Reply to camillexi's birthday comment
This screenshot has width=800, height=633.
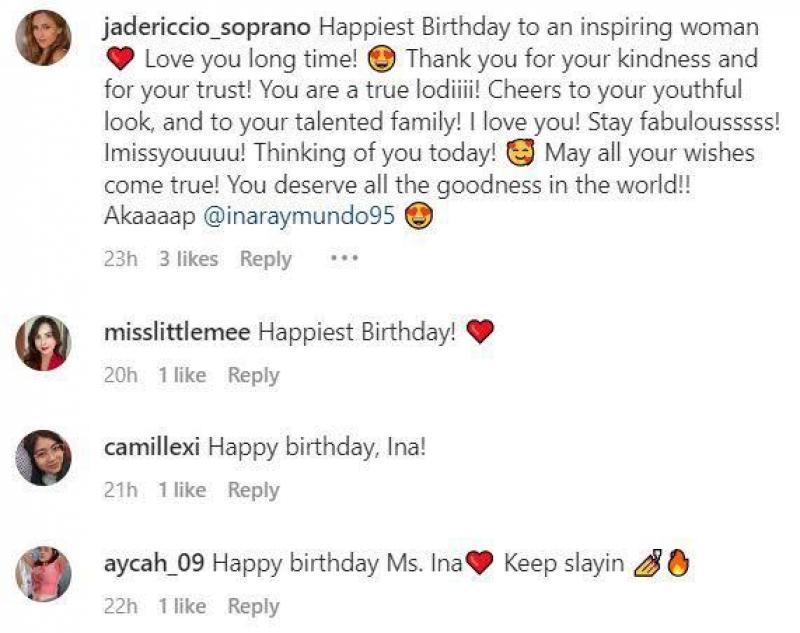coord(254,490)
